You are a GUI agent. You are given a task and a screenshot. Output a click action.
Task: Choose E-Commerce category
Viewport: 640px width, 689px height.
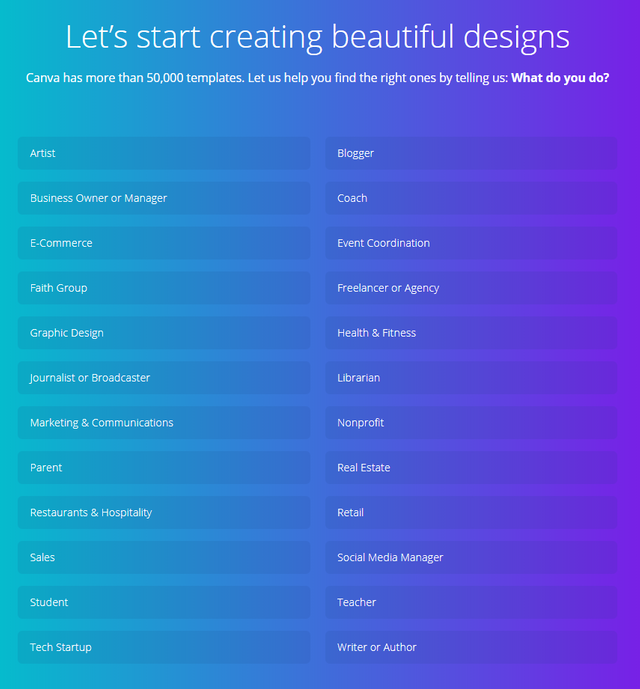[164, 243]
